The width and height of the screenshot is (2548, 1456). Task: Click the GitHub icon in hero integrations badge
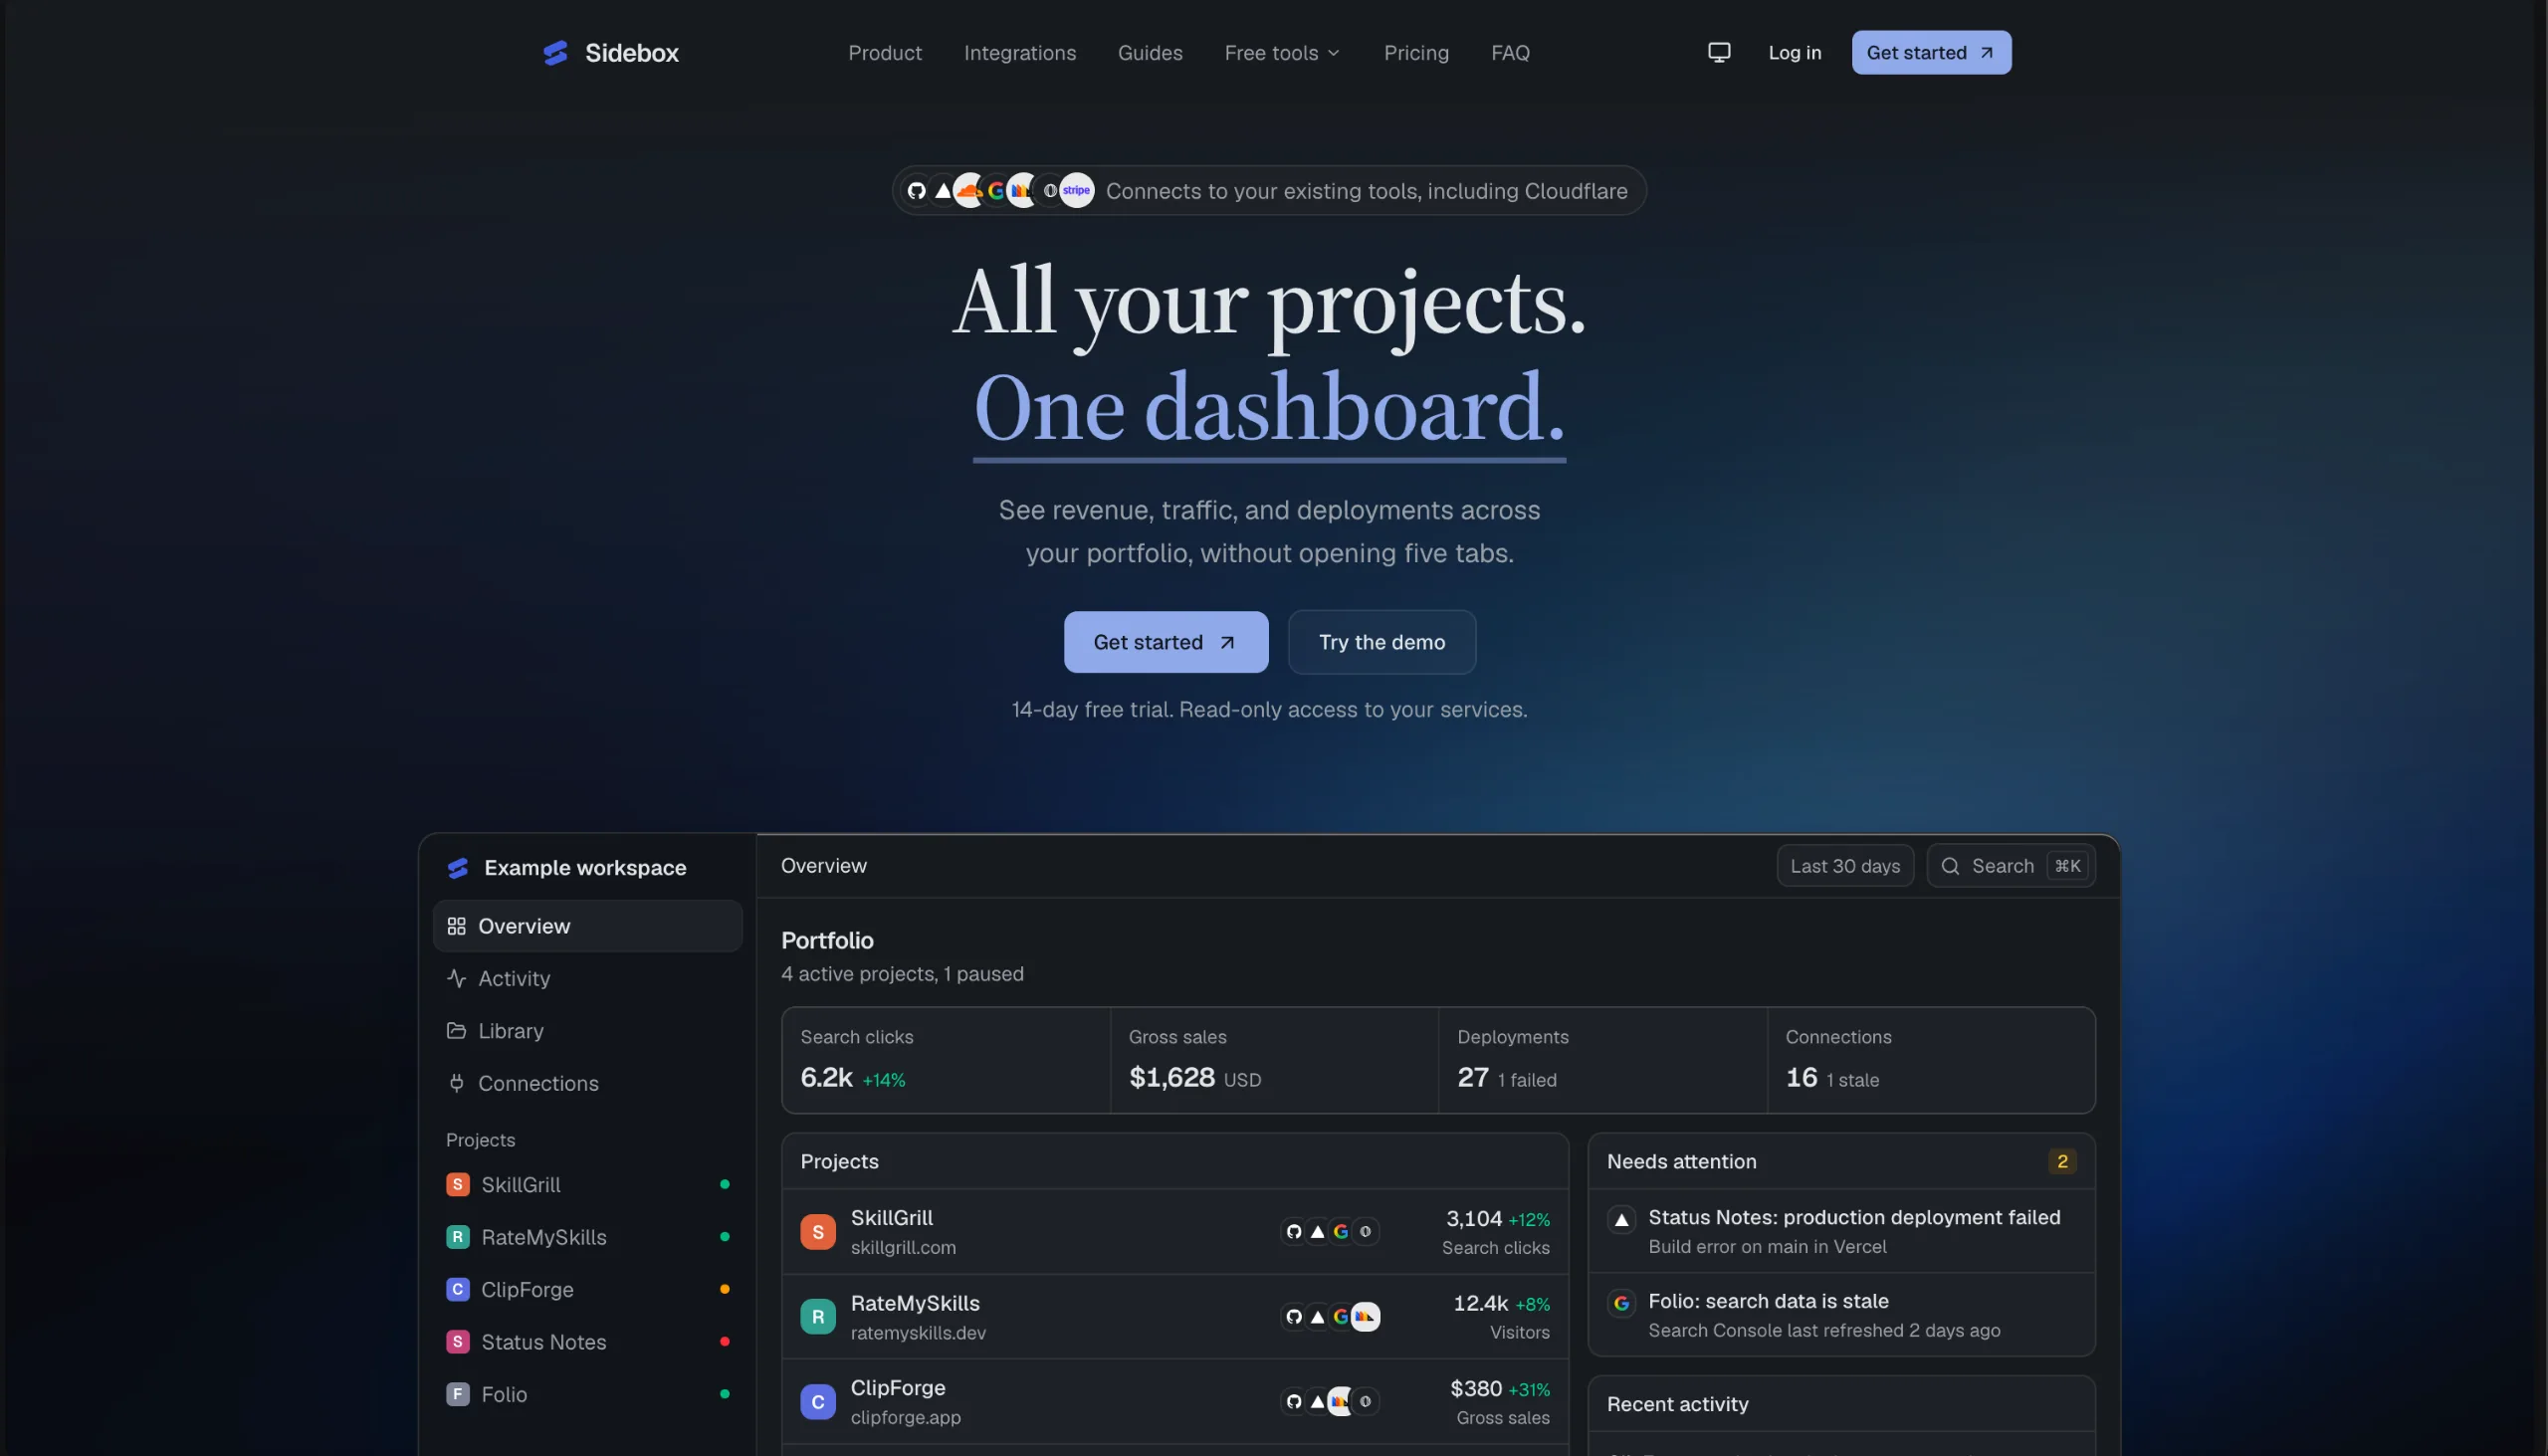[x=916, y=190]
